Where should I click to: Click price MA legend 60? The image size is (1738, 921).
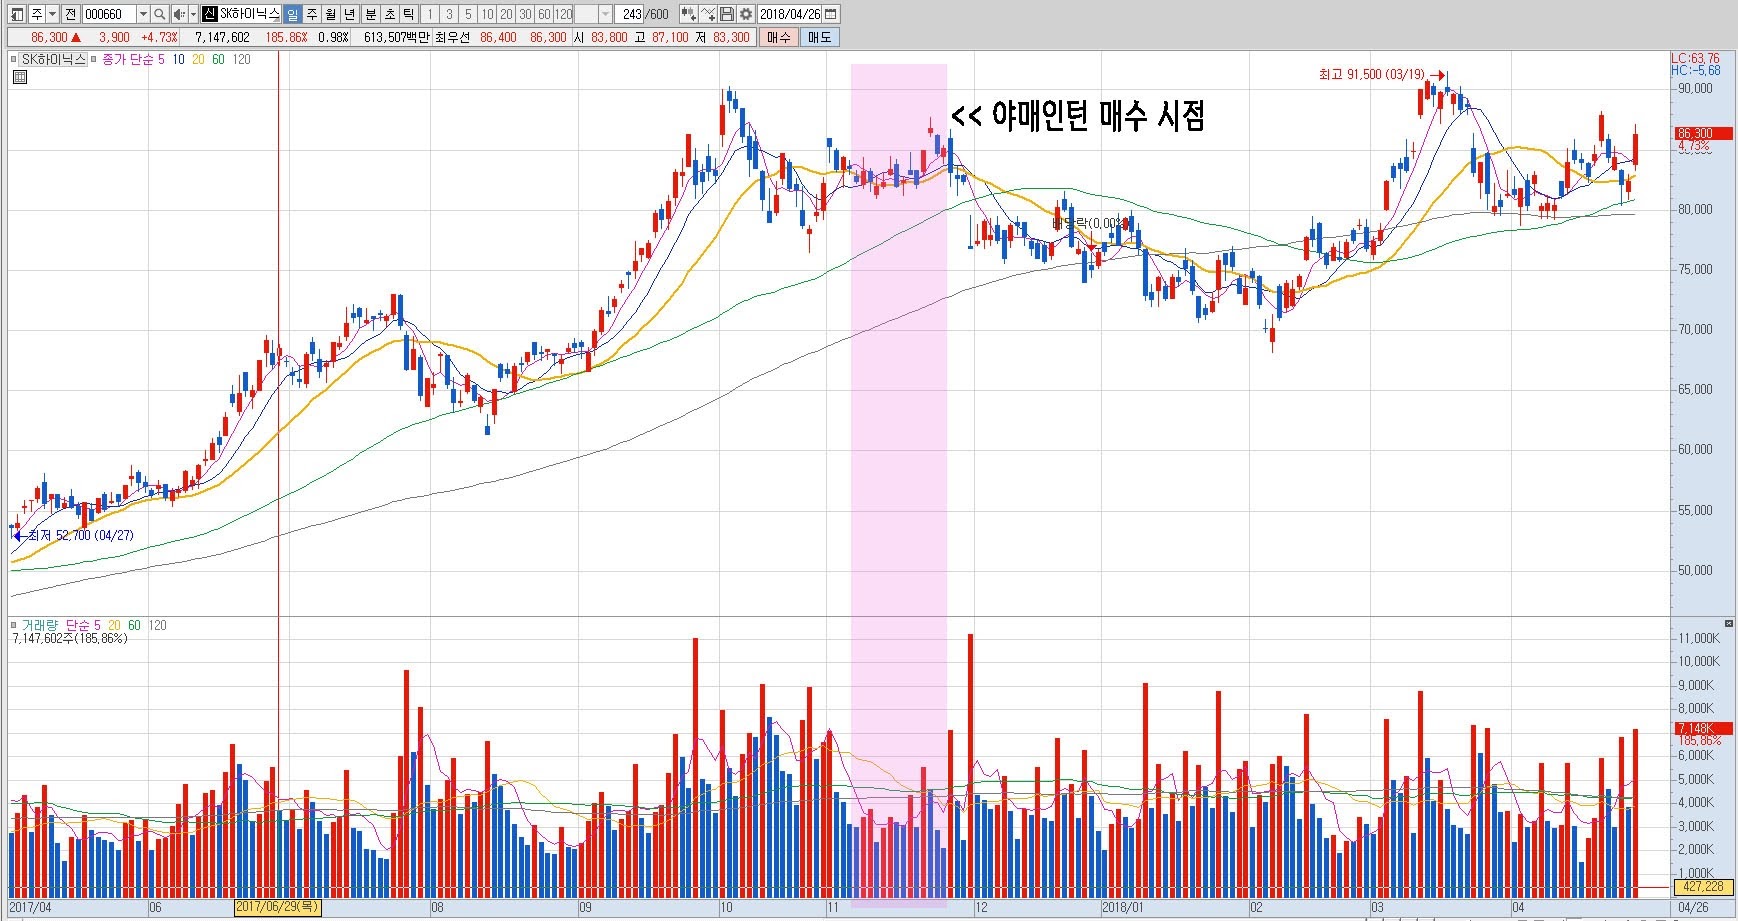point(218,59)
